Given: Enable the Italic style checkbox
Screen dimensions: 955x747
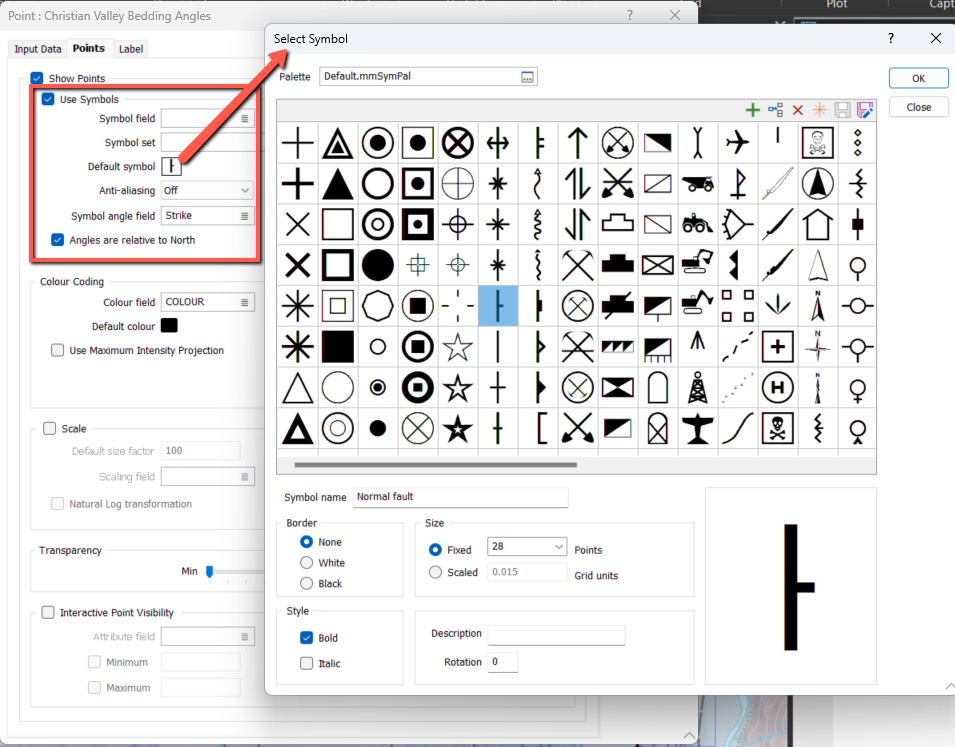Looking at the screenshot, I should point(307,663).
